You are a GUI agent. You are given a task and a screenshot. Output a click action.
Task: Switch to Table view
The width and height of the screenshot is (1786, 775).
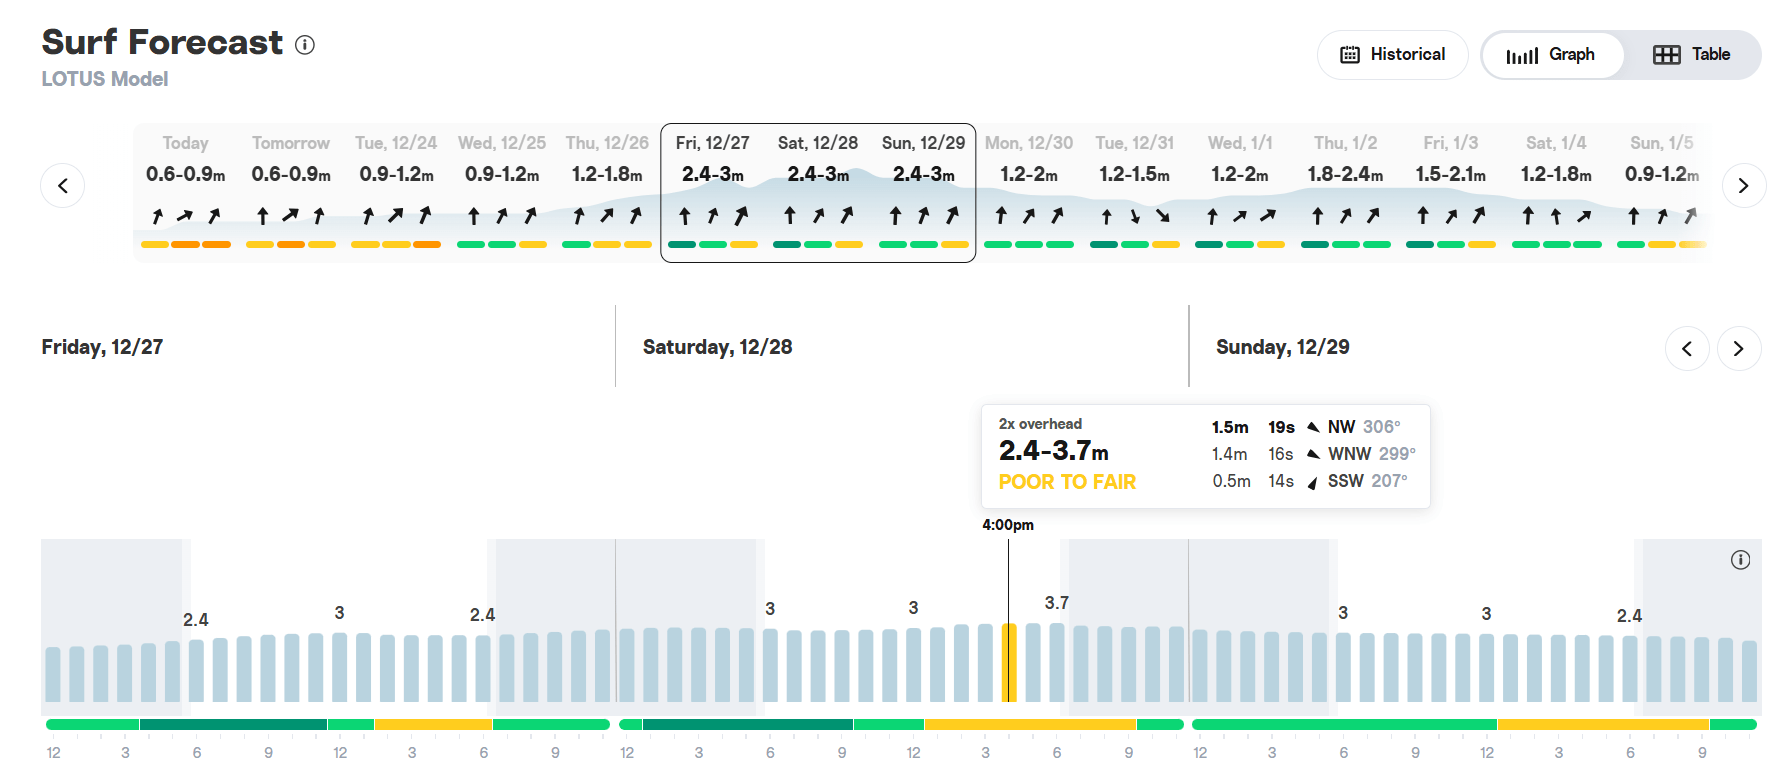click(x=1692, y=55)
